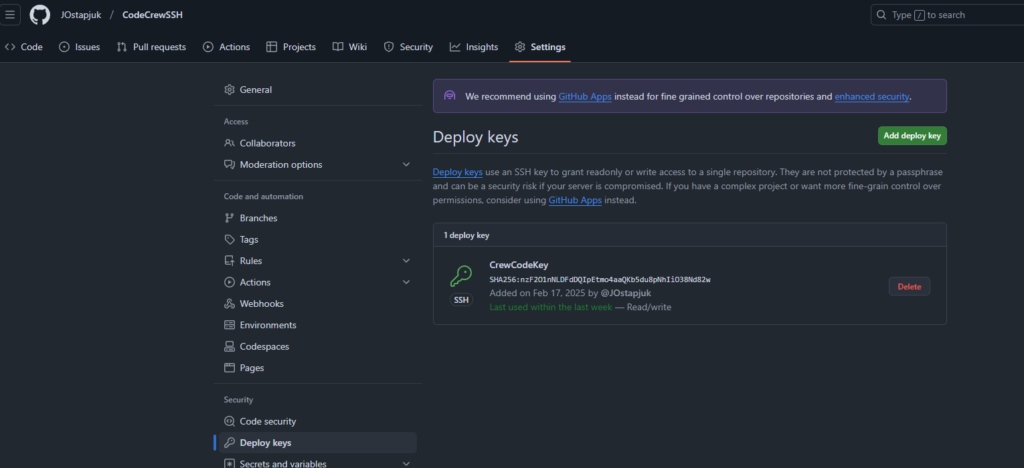Expand the sidebar Actions chevron

point(406,282)
